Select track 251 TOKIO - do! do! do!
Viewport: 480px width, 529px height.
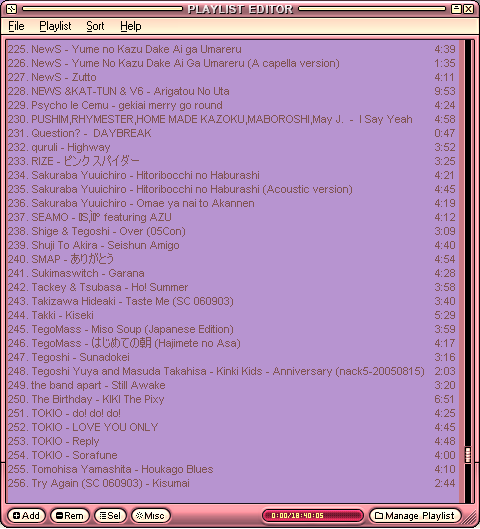232,413
